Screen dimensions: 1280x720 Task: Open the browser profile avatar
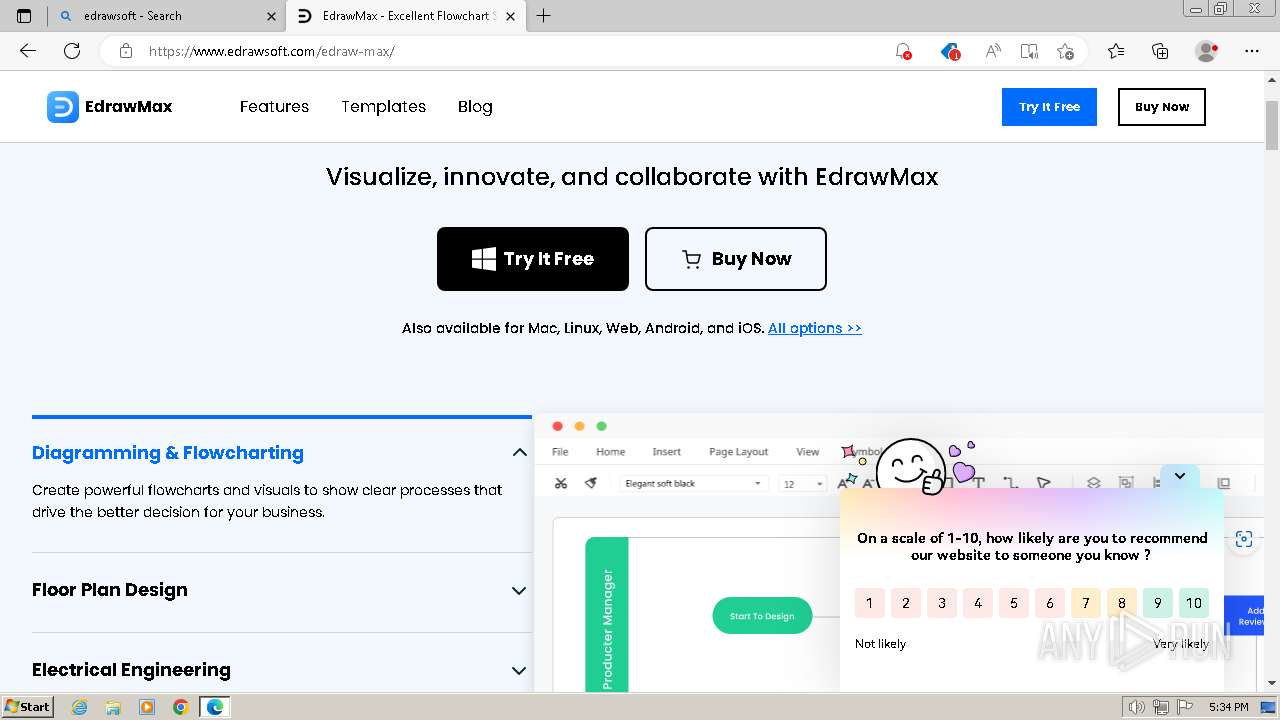[1207, 51]
